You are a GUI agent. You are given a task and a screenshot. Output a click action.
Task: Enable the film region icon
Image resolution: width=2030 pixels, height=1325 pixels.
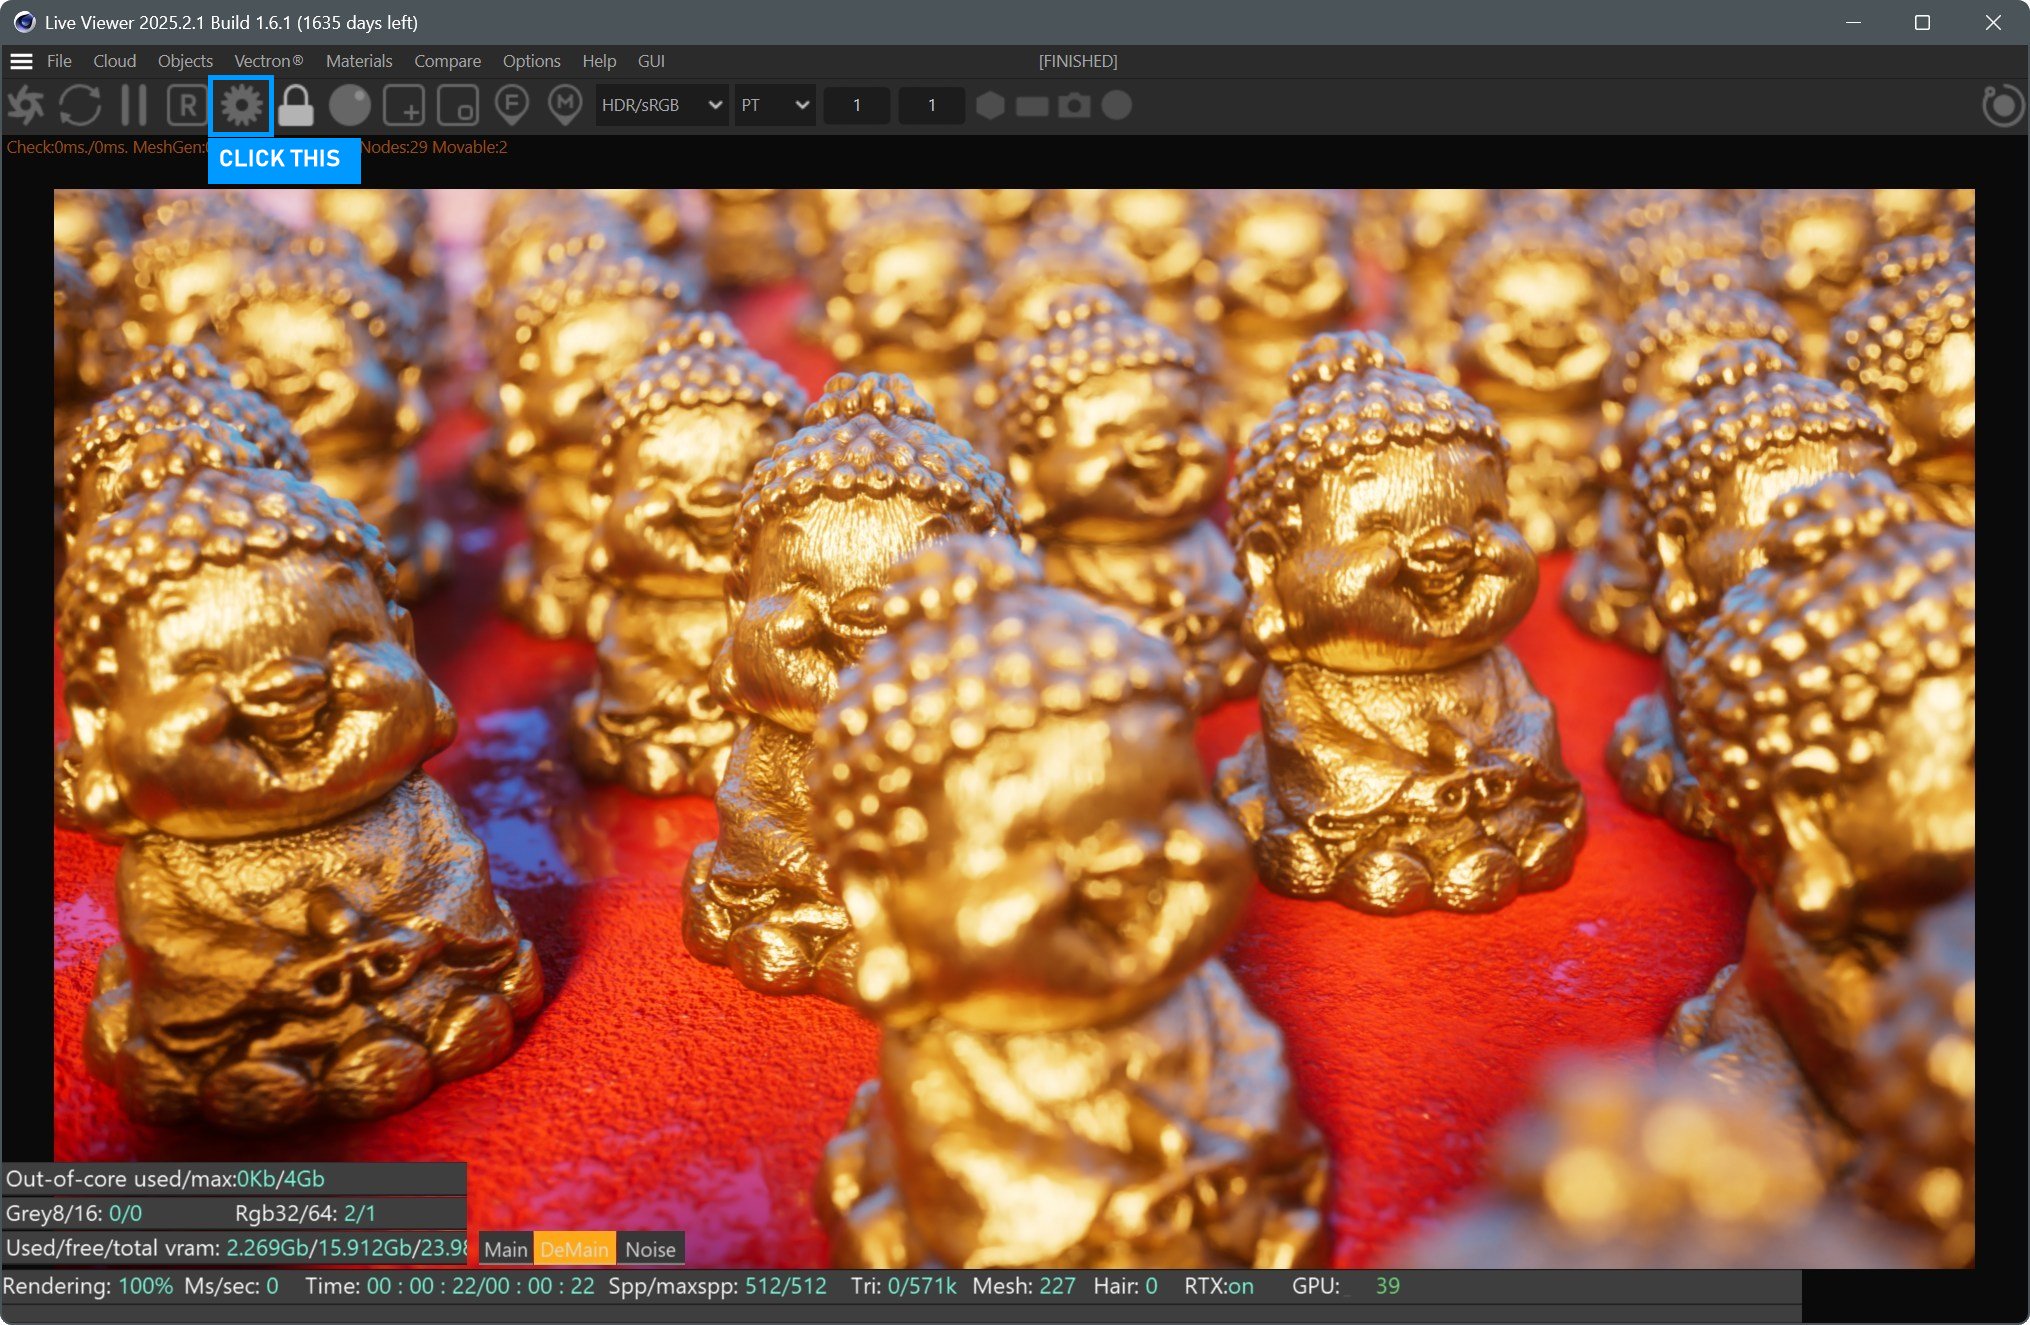click(458, 105)
